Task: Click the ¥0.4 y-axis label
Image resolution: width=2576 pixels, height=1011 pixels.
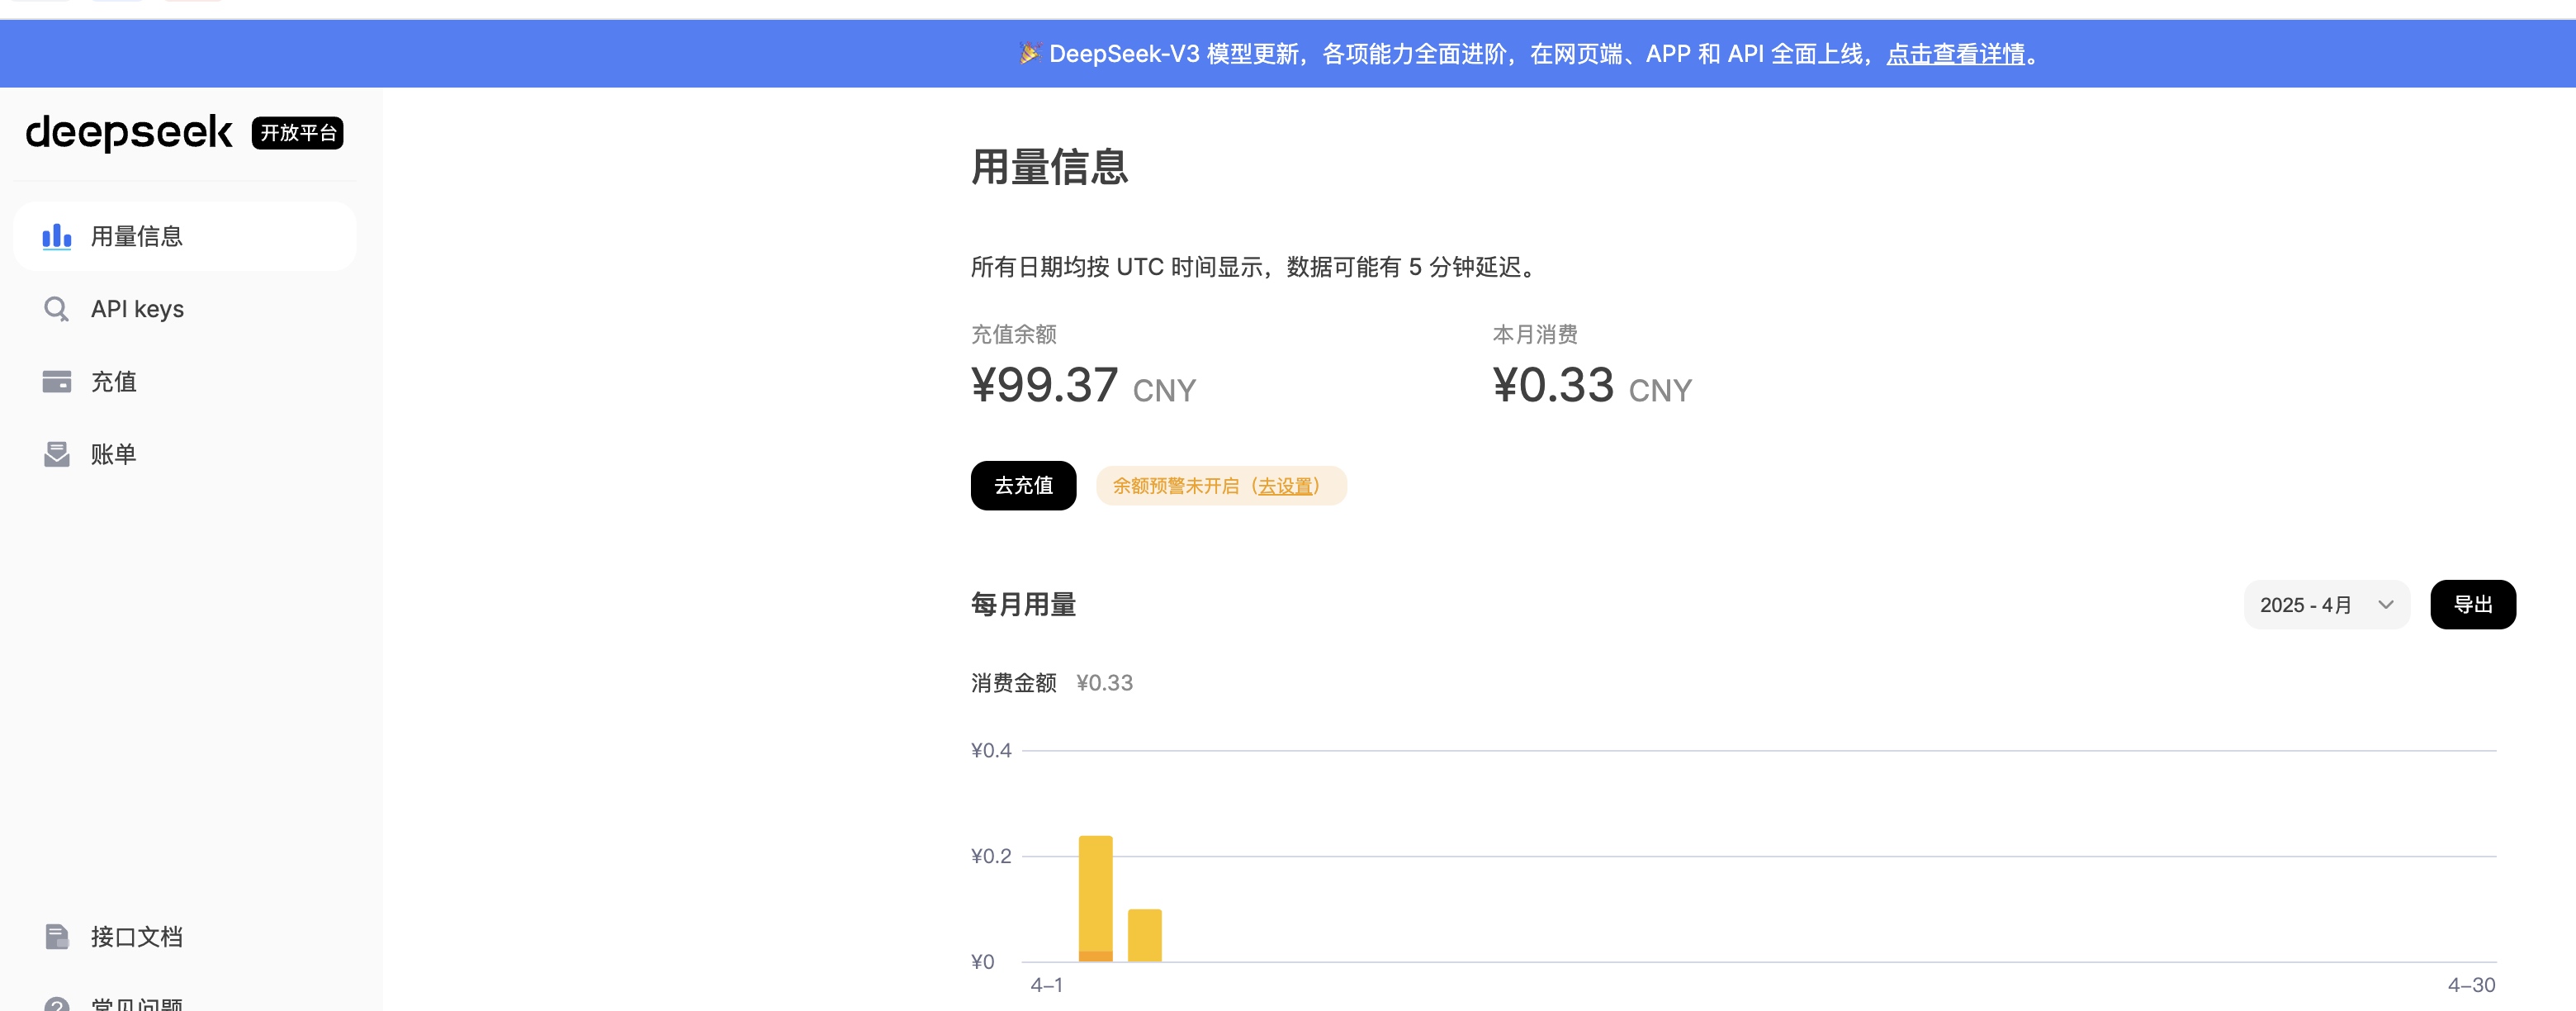Action: (x=991, y=750)
